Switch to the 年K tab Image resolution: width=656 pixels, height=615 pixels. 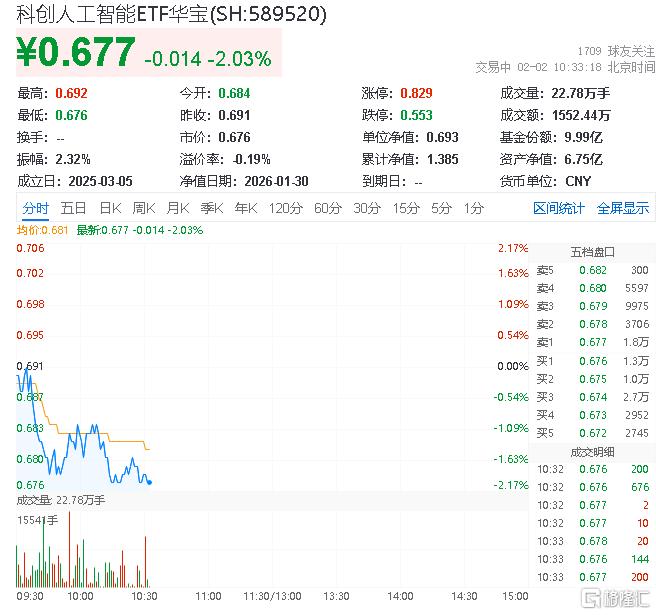[x=246, y=208]
